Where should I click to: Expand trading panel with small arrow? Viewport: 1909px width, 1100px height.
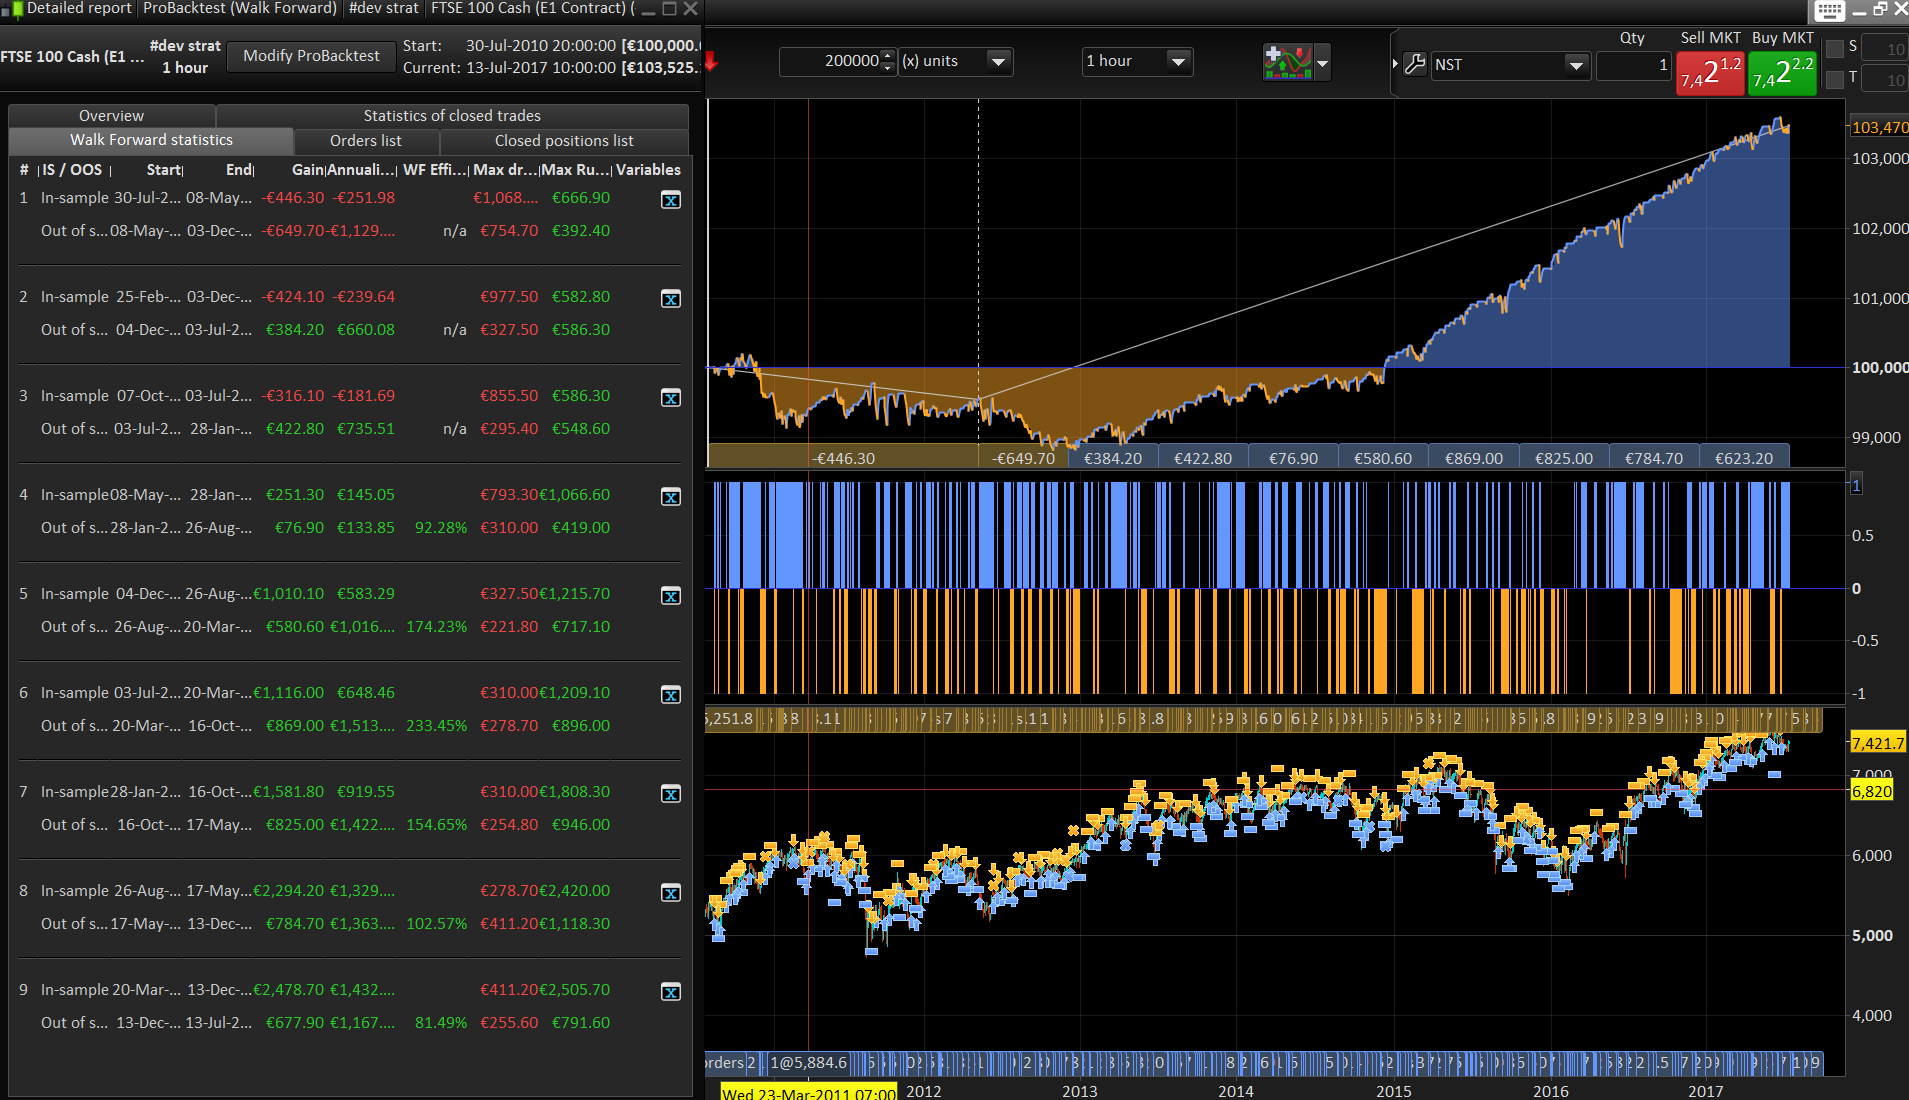click(1395, 64)
